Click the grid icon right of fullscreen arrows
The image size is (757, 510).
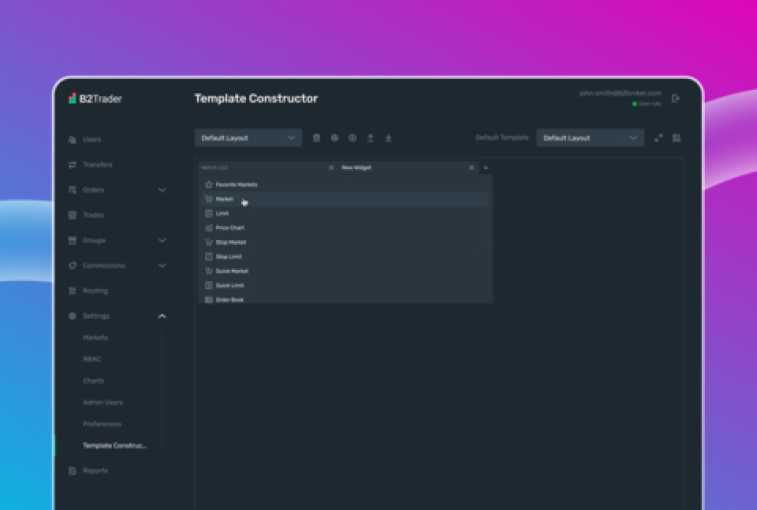click(x=677, y=138)
